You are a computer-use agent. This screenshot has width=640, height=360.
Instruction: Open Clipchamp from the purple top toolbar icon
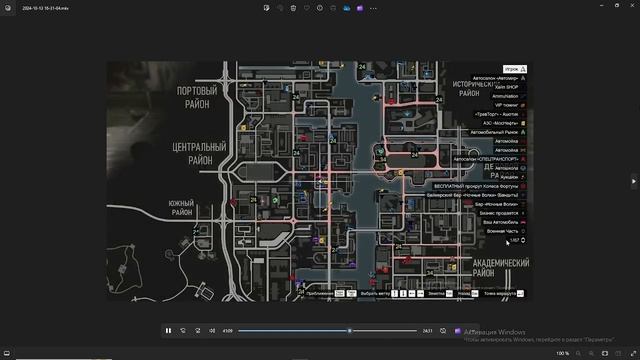point(360,8)
